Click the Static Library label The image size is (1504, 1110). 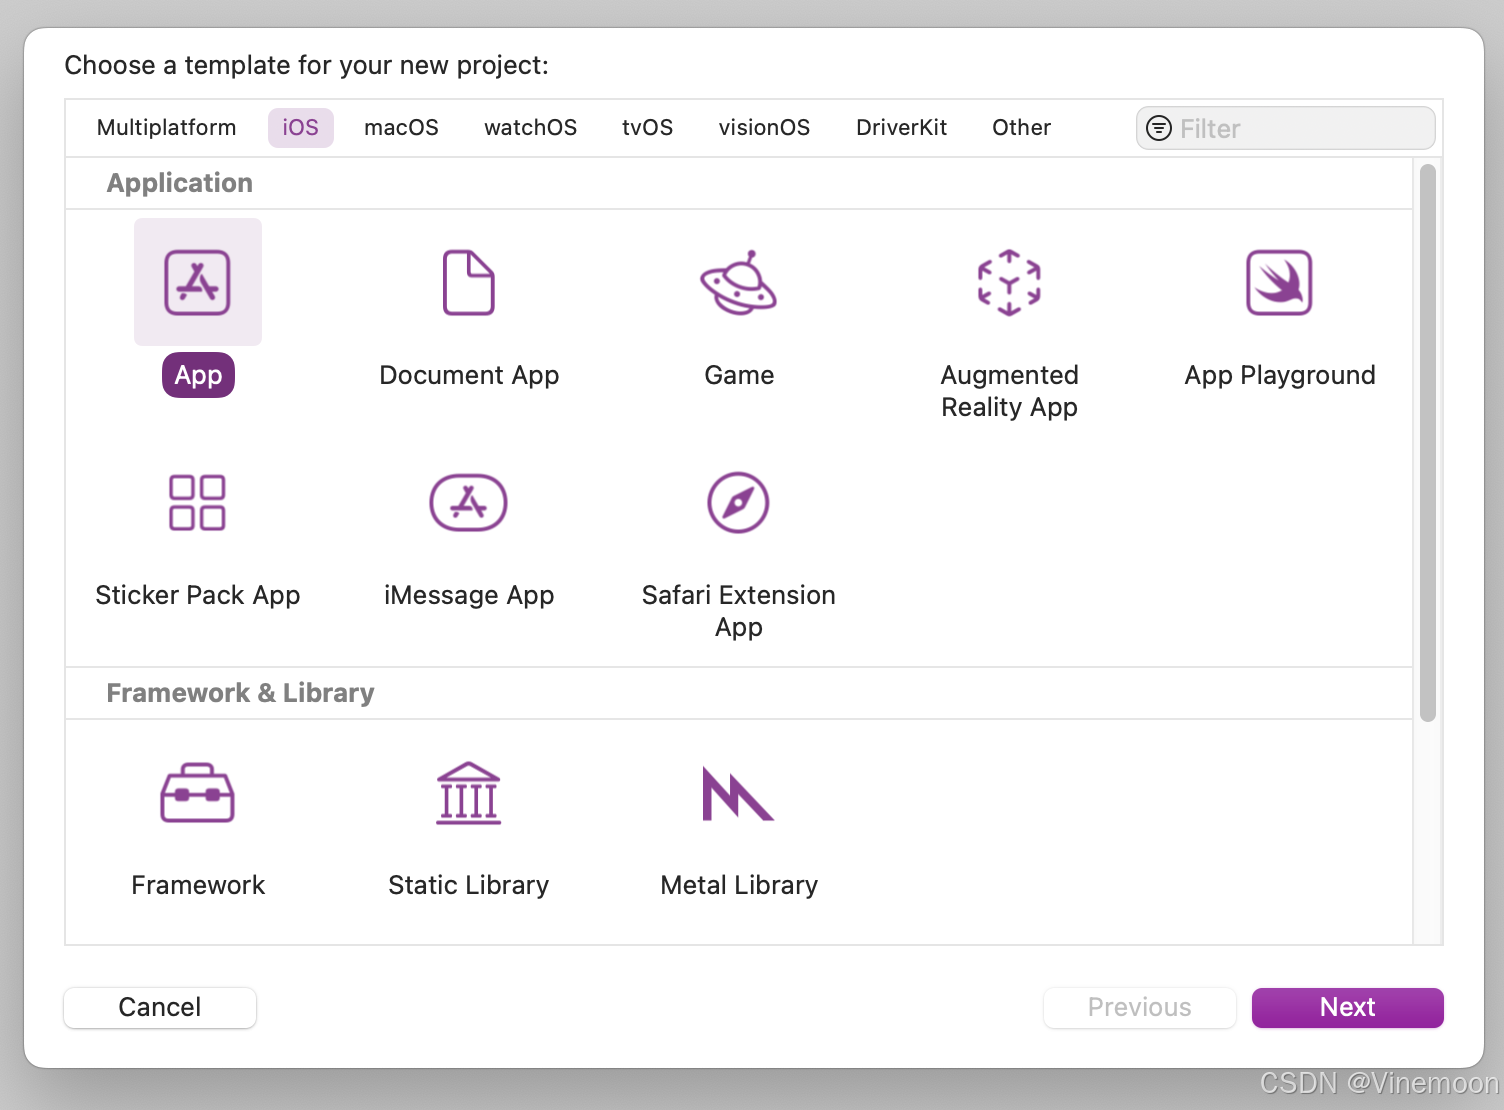(469, 885)
